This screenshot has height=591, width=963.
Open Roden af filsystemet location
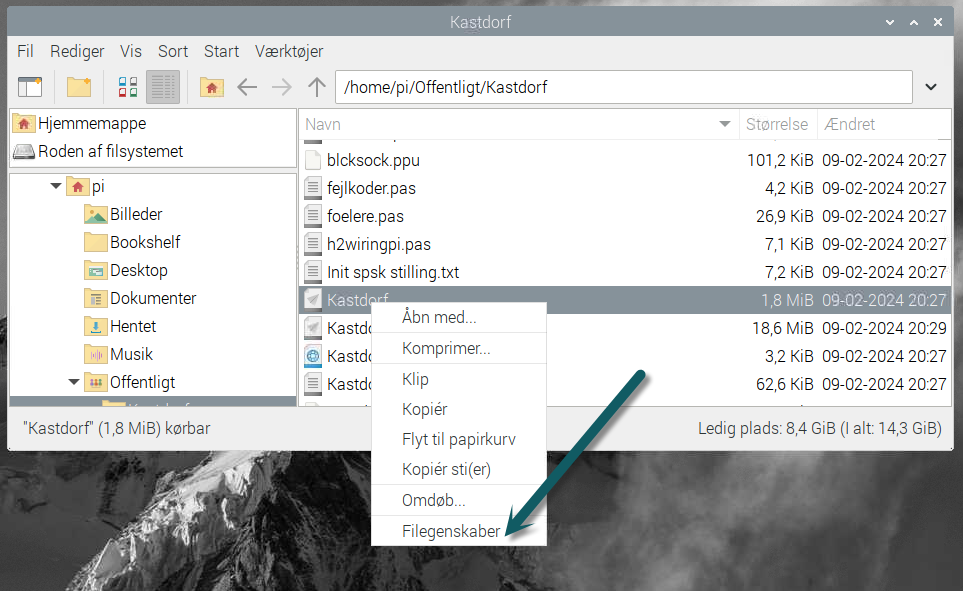(x=110, y=152)
